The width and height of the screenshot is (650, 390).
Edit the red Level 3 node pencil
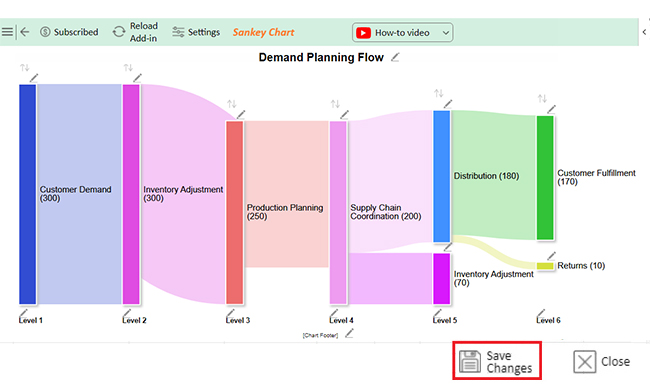tap(241, 114)
